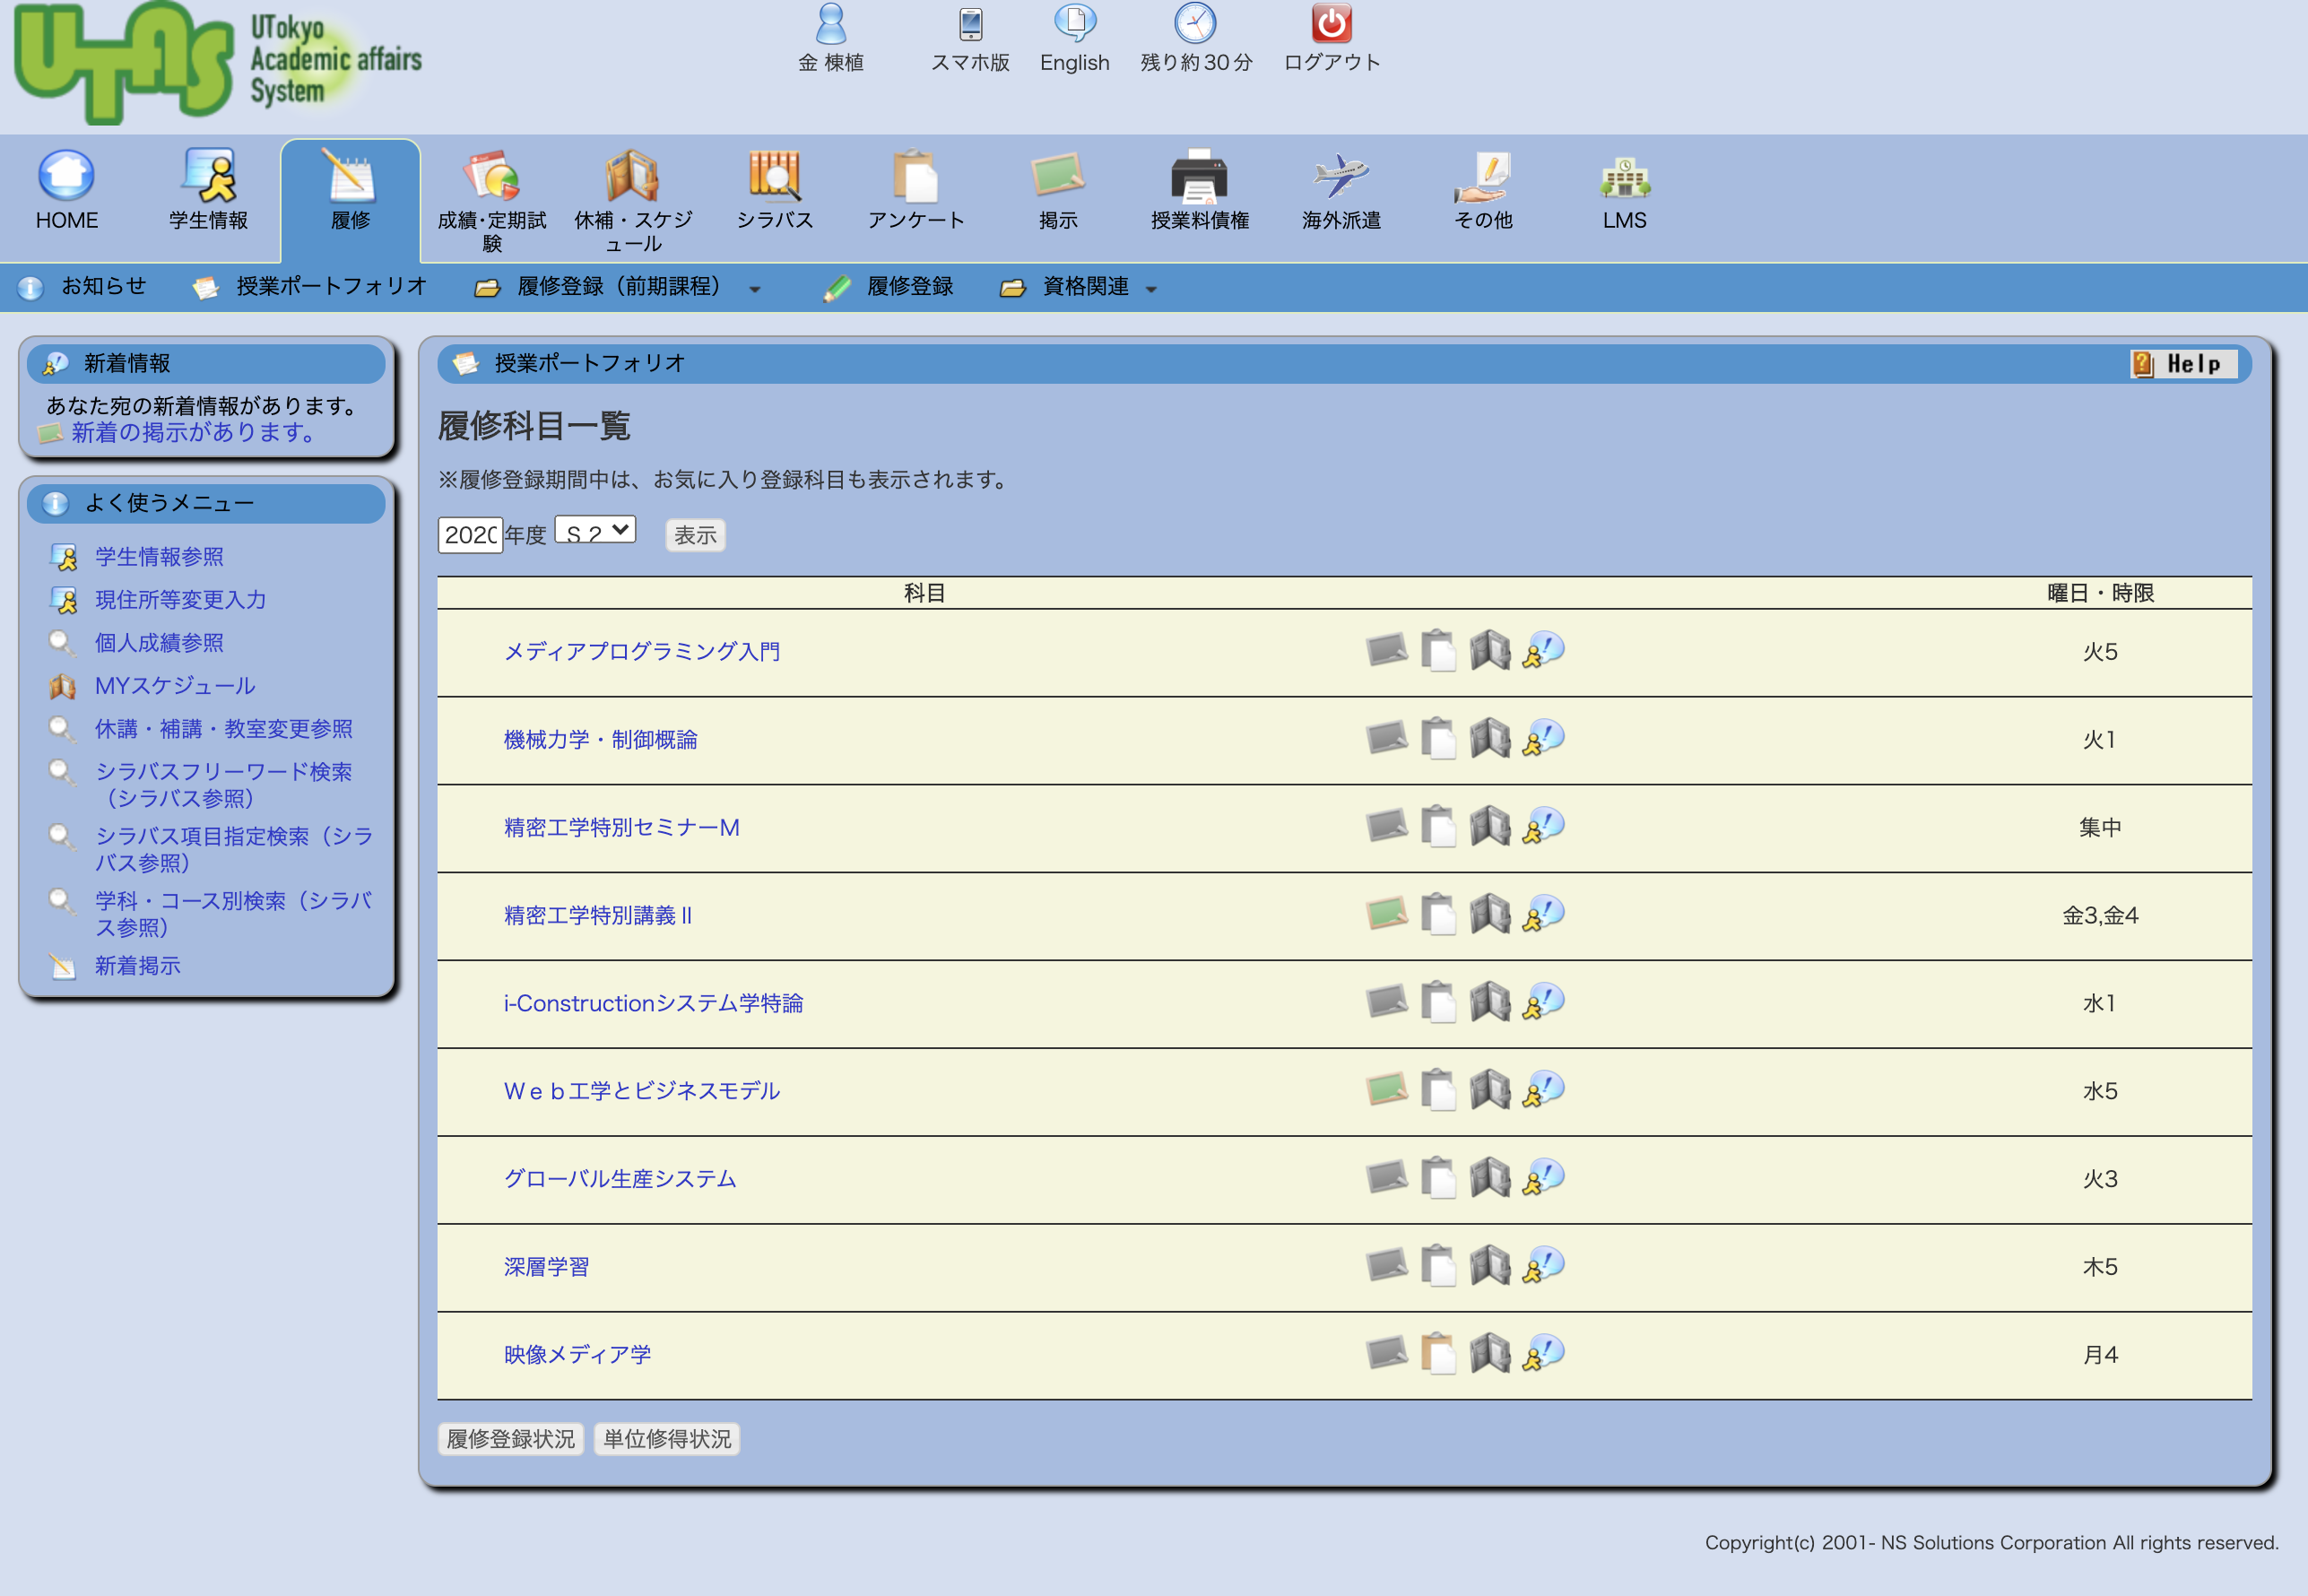
Task: Click the year input field
Action: pyautogui.click(x=470, y=535)
